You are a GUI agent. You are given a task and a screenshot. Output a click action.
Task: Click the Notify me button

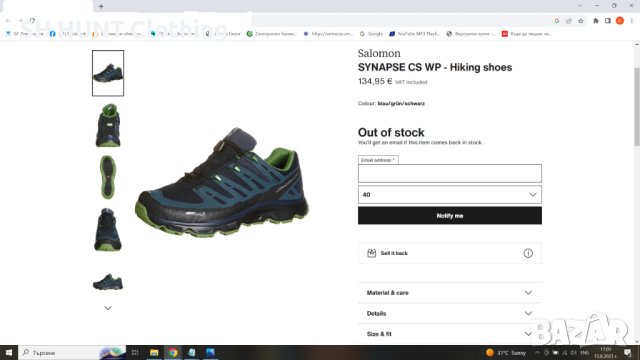tap(450, 216)
